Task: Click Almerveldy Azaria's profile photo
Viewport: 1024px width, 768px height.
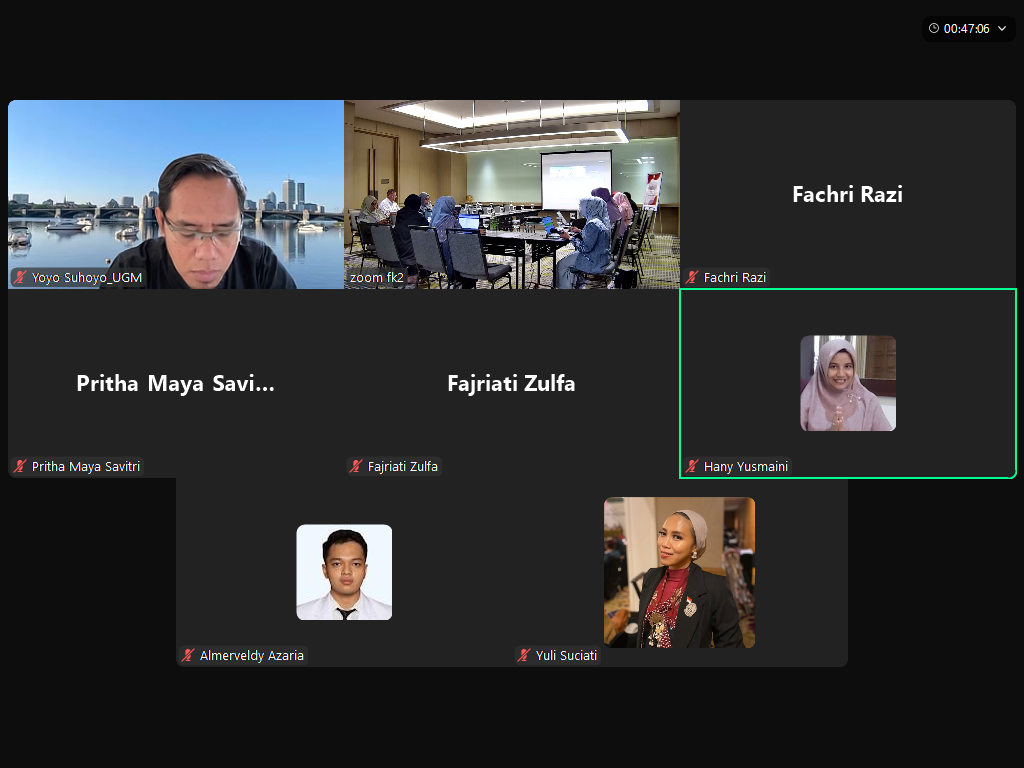Action: pos(344,572)
